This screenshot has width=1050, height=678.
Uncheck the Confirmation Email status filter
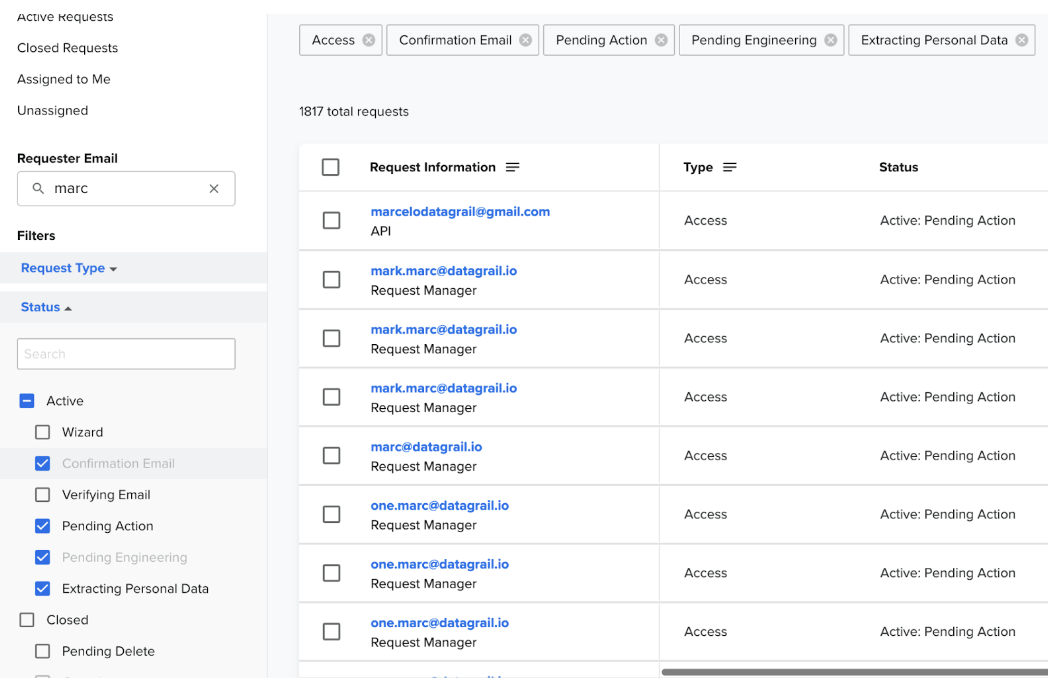(42, 464)
